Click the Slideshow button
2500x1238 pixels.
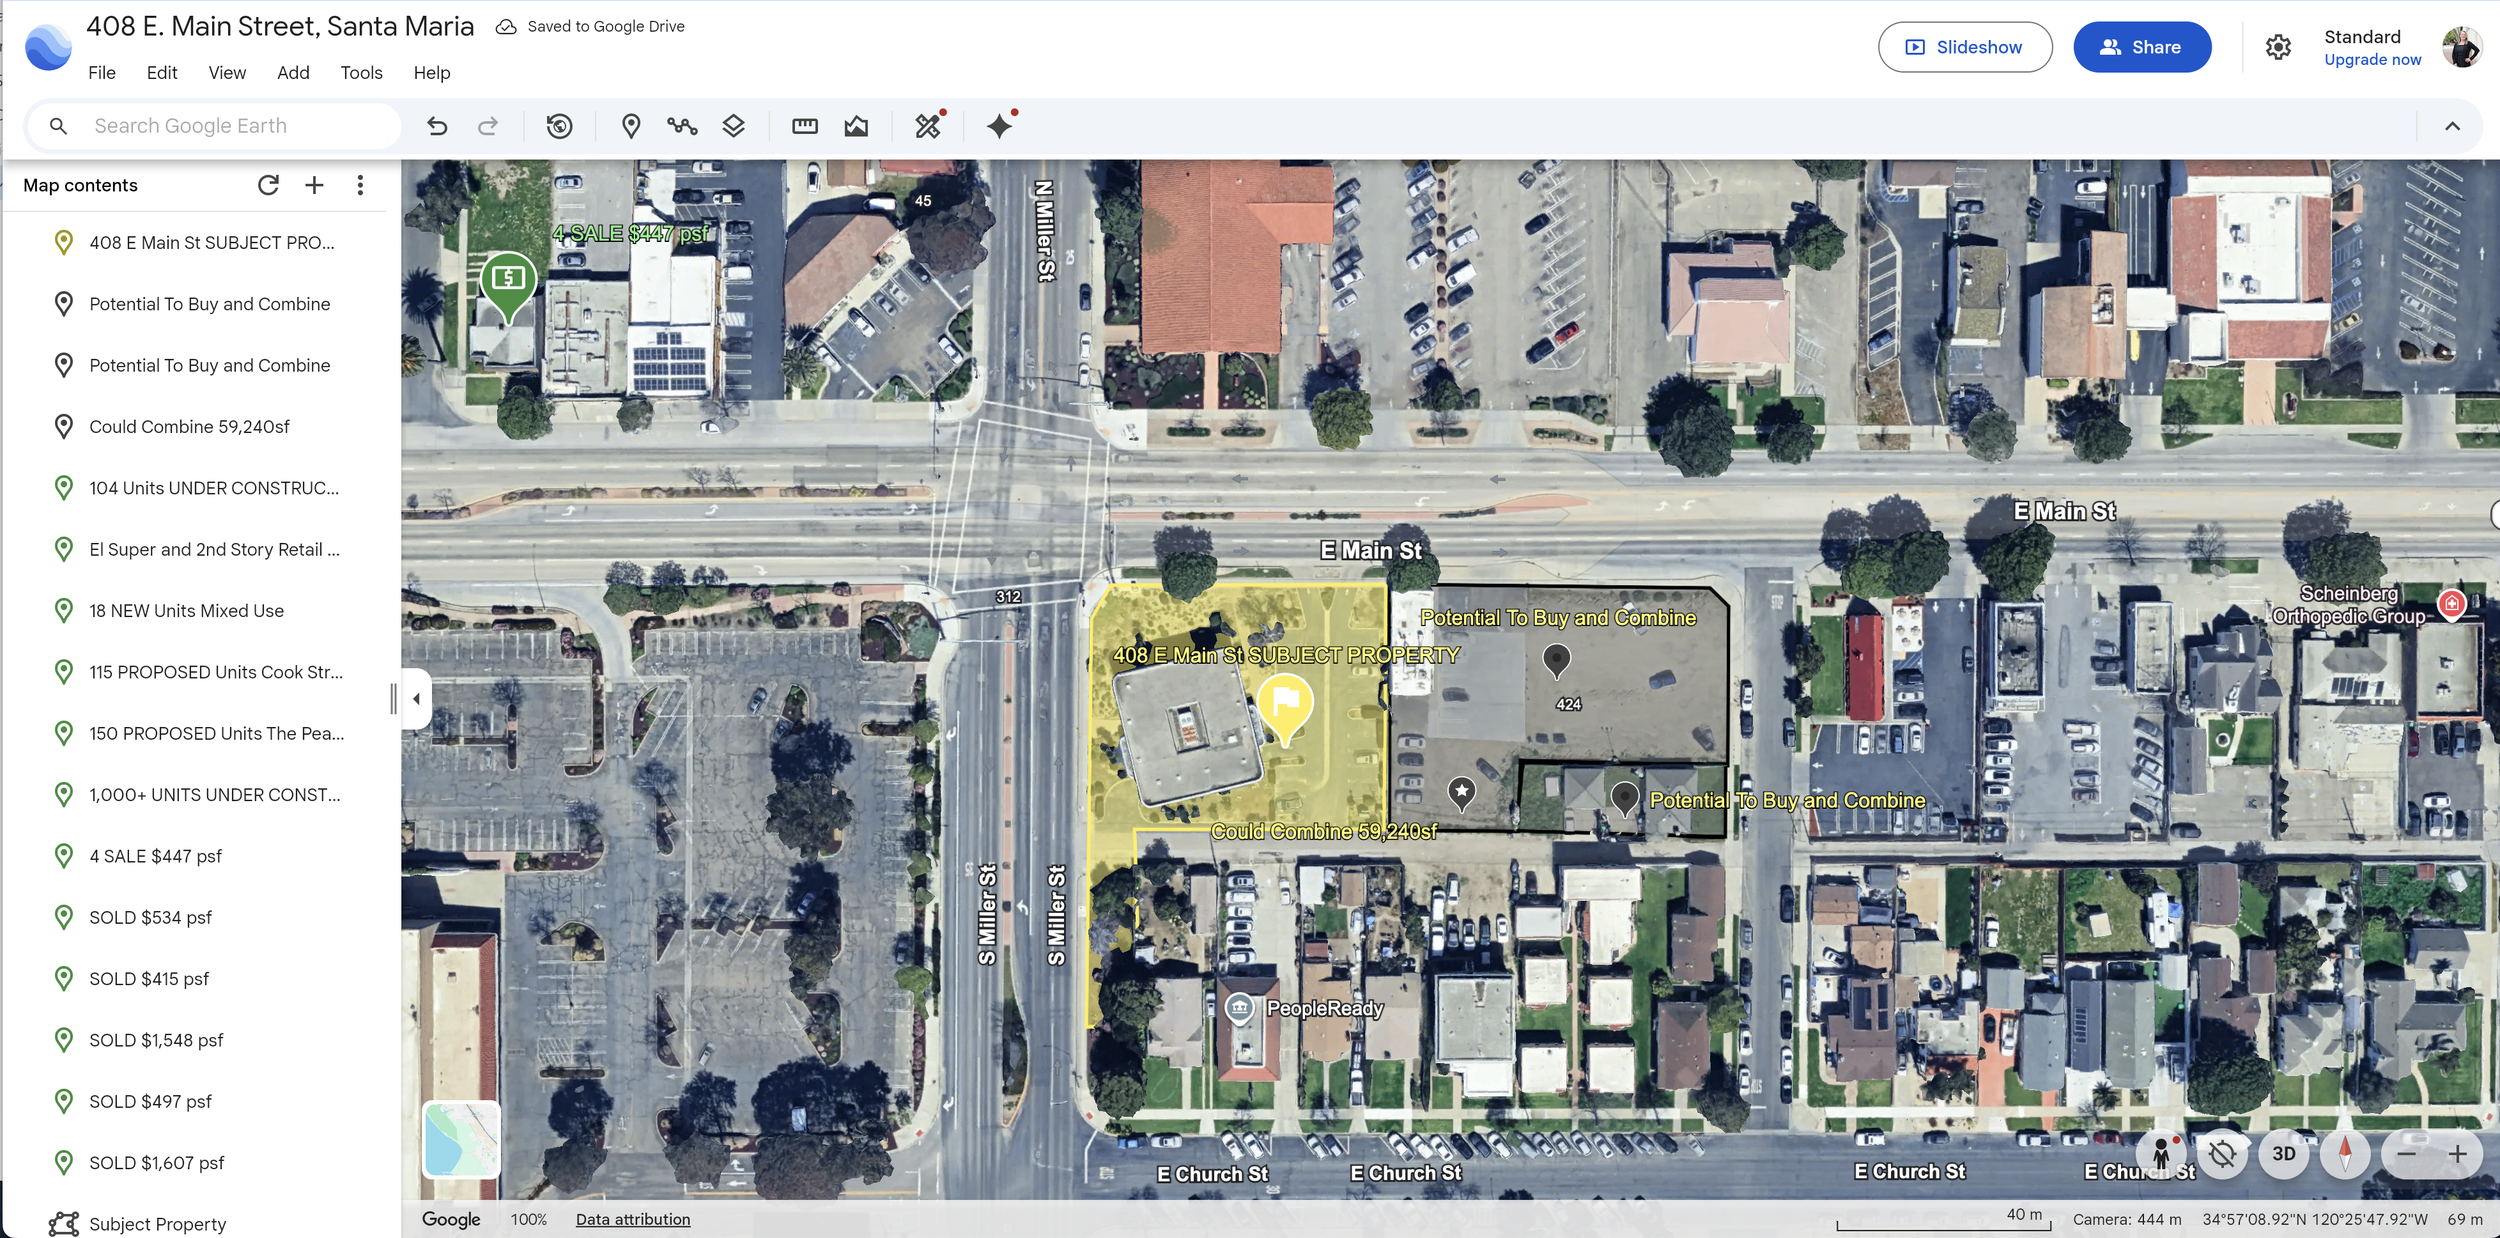tap(1964, 47)
